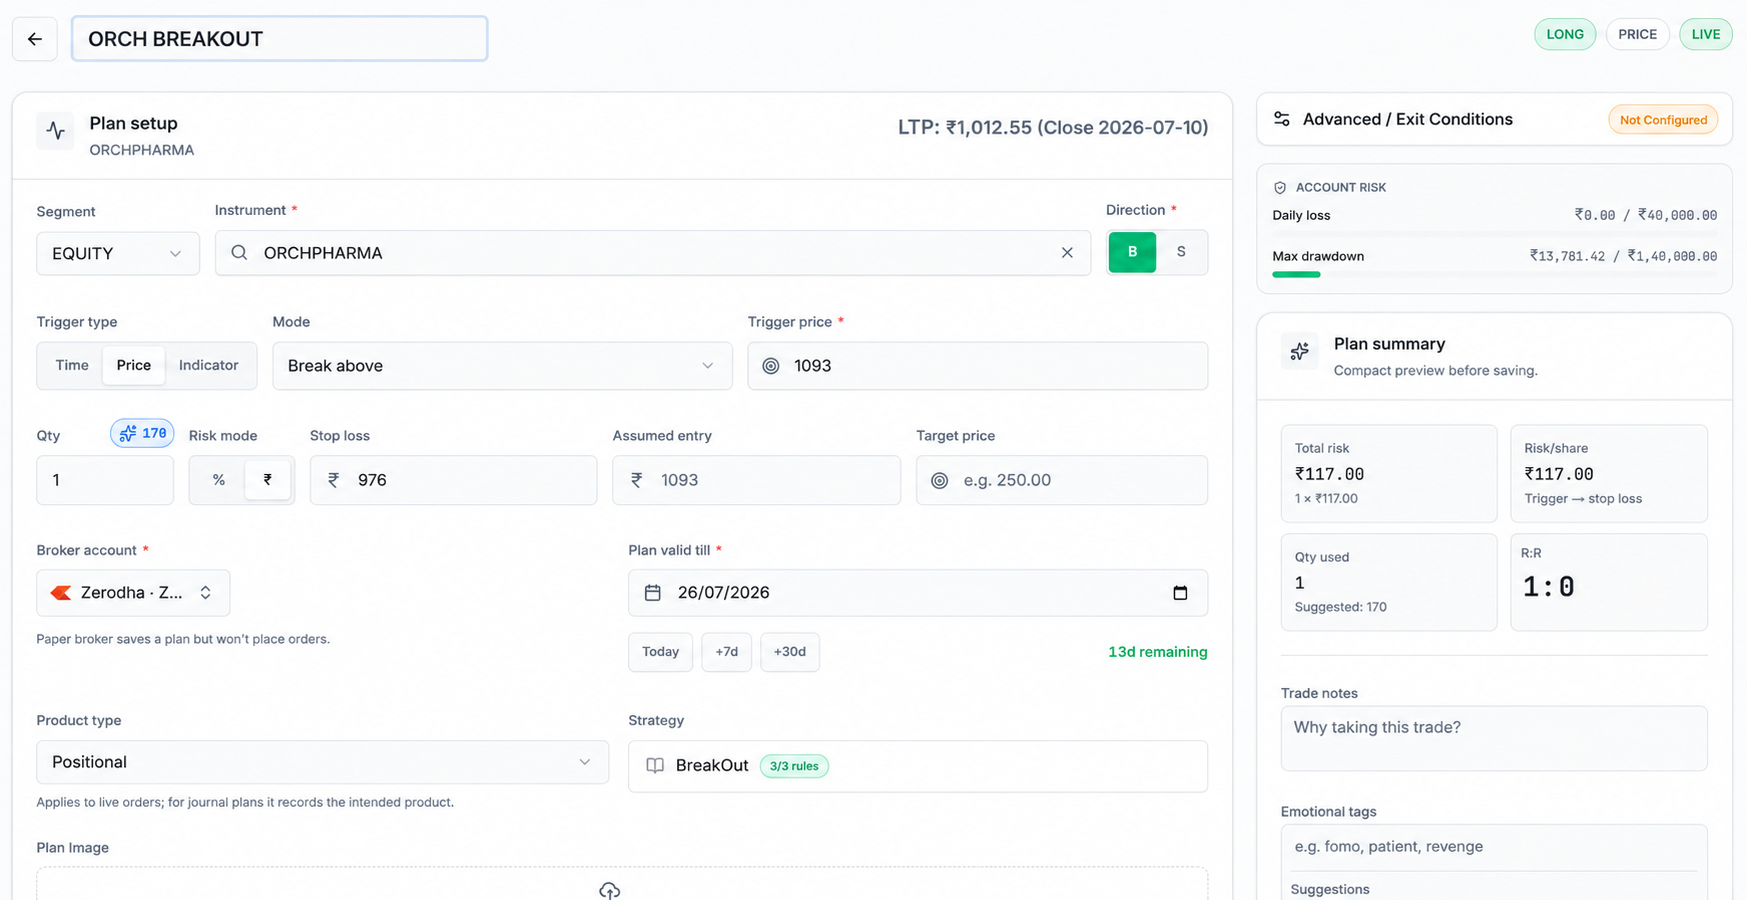
Task: Click the instrument search magnifier icon
Action: [239, 253]
